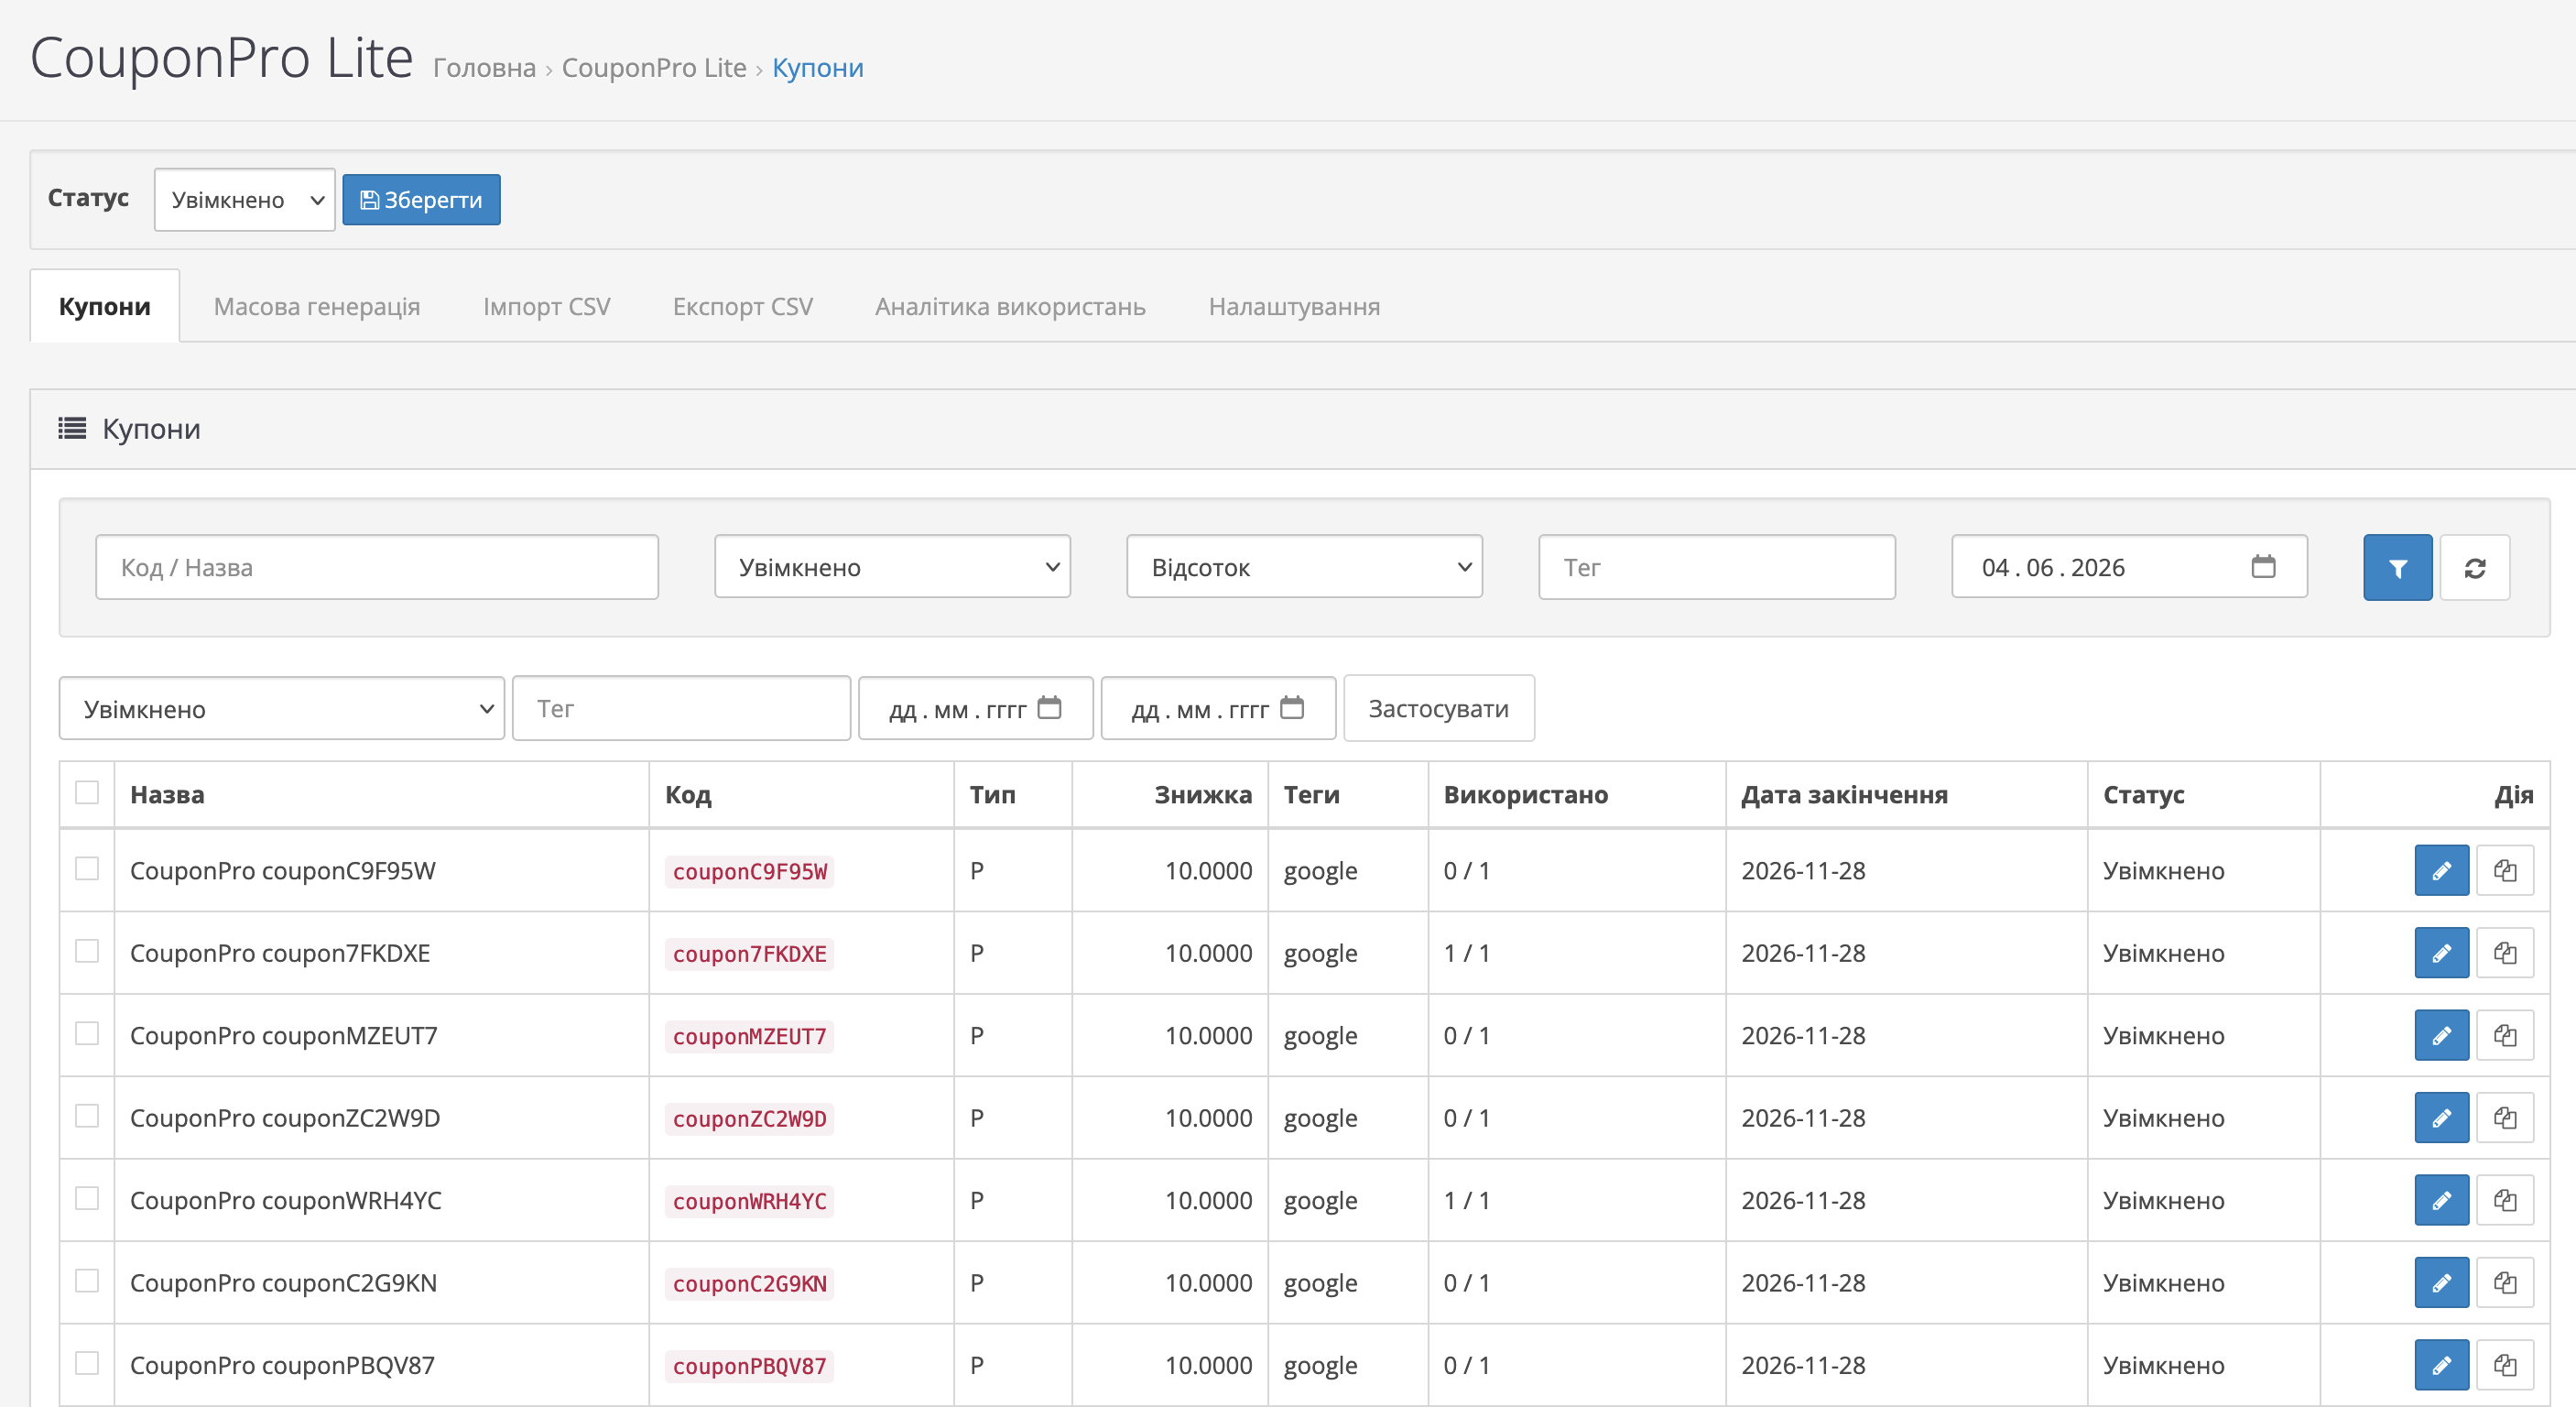Toggle checkbox for CouponPro couponWRH4YC
Screen dimensions: 2576x1407
coord(87,1199)
